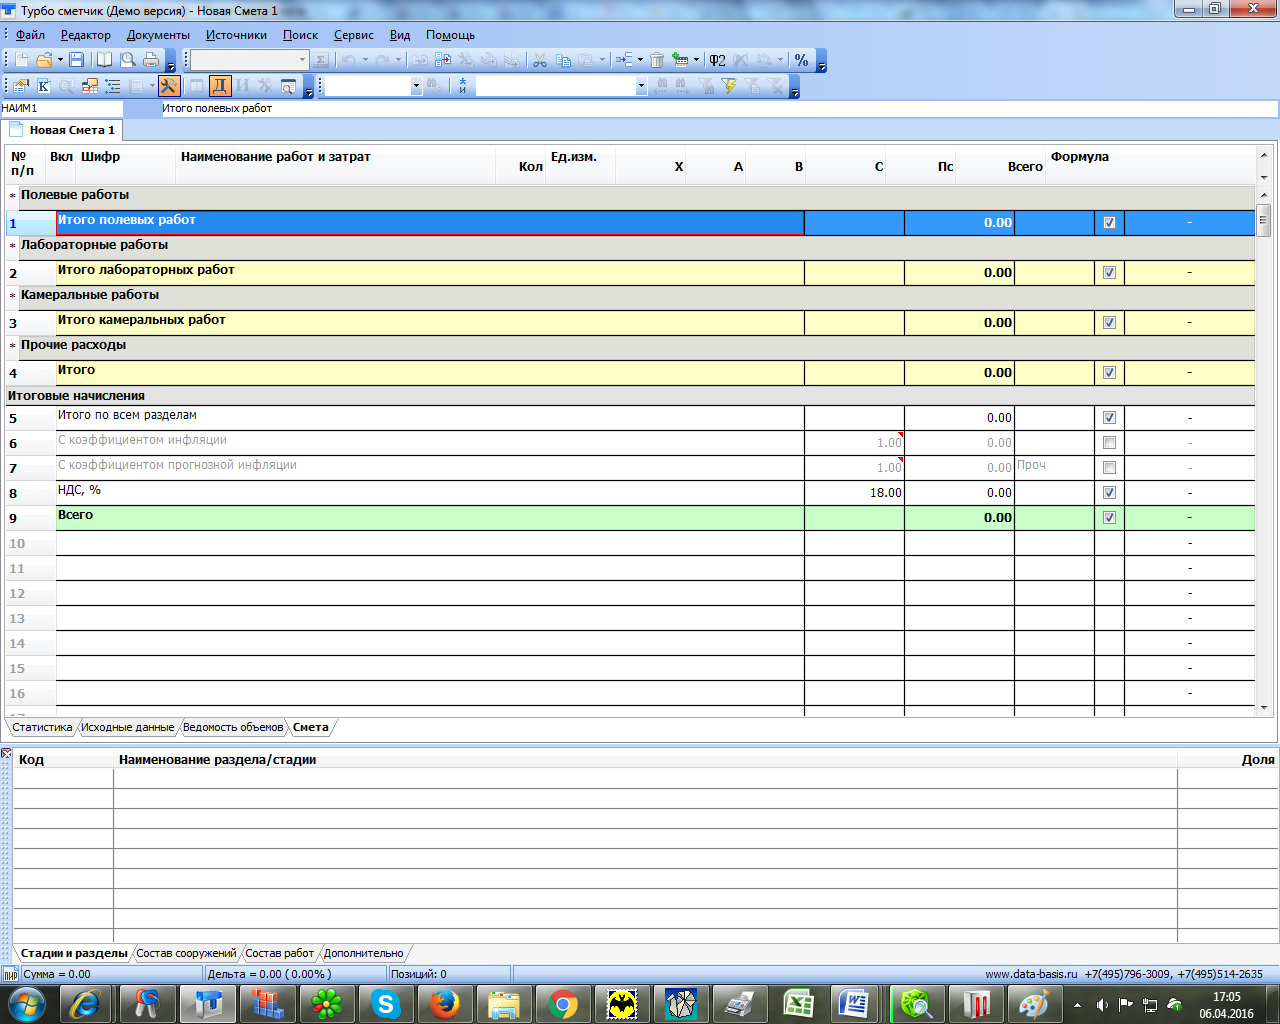The image size is (1280, 1024).
Task: Open the Сервис menu
Action: click(x=354, y=35)
